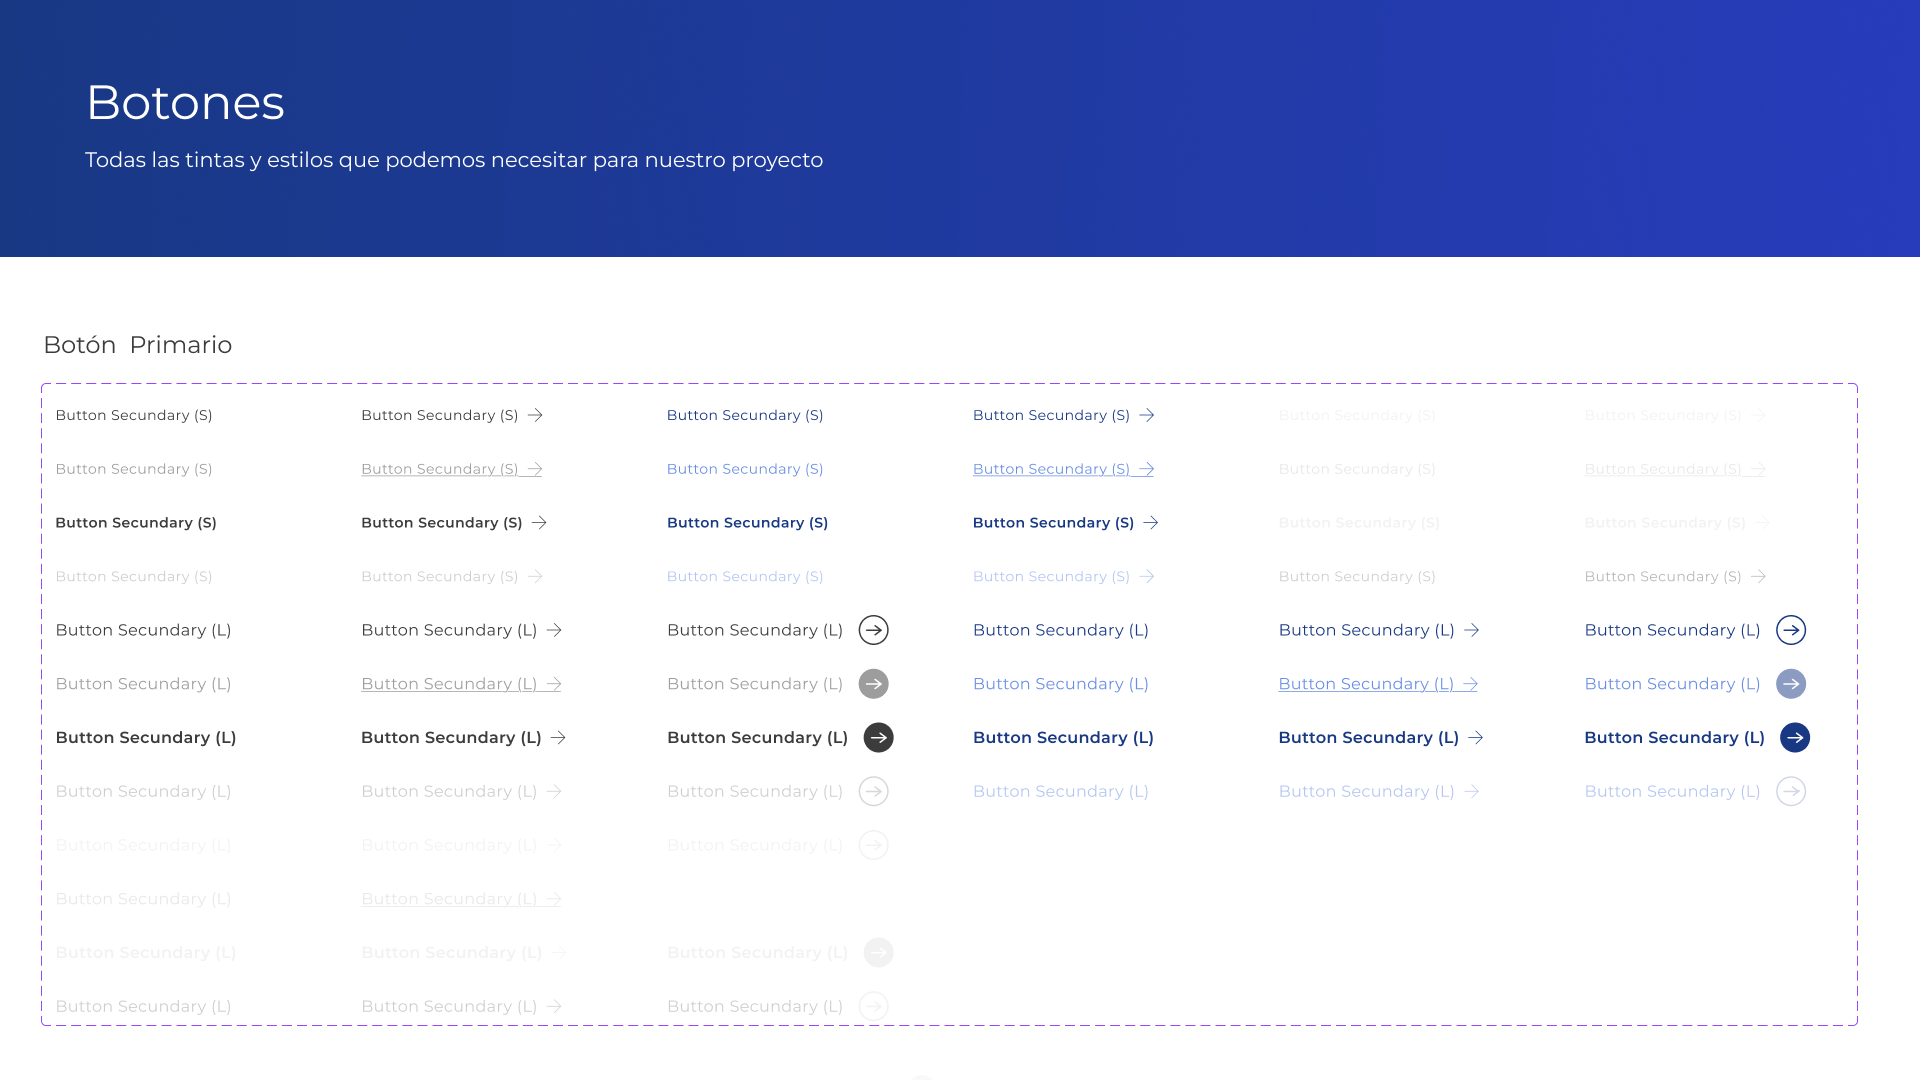Click dark blue filled circle arrow beside bold blue button
The image size is (1920, 1080).
coord(1795,738)
